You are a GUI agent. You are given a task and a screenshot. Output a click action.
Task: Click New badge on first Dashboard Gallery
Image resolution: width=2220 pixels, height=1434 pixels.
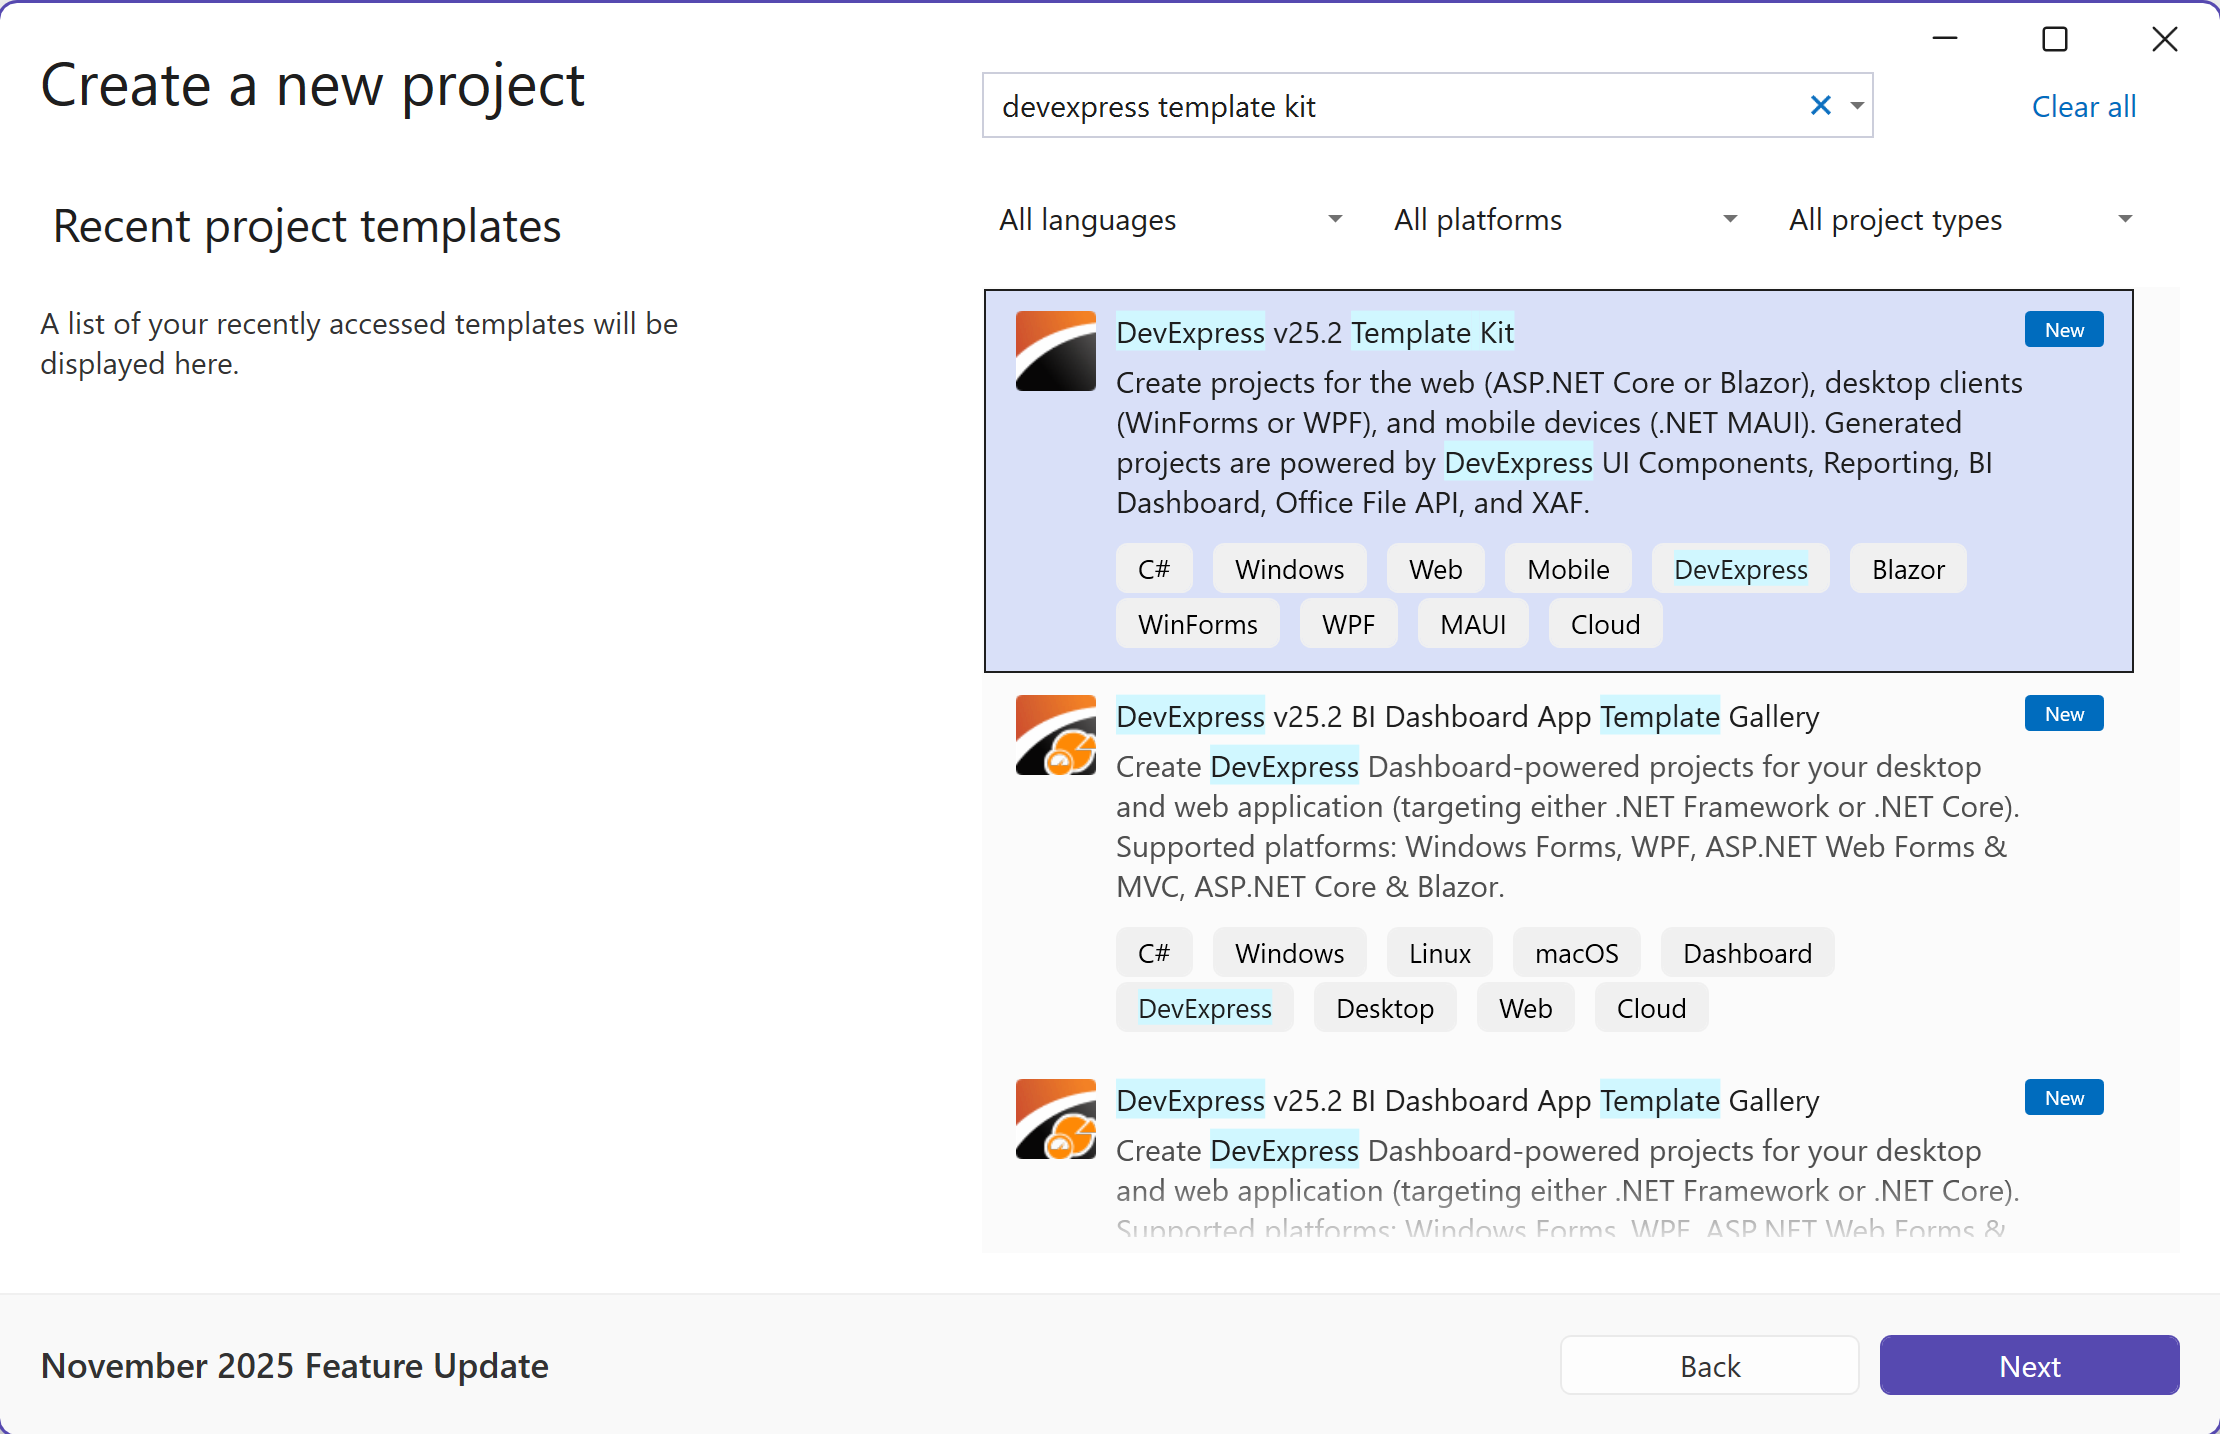[2063, 714]
